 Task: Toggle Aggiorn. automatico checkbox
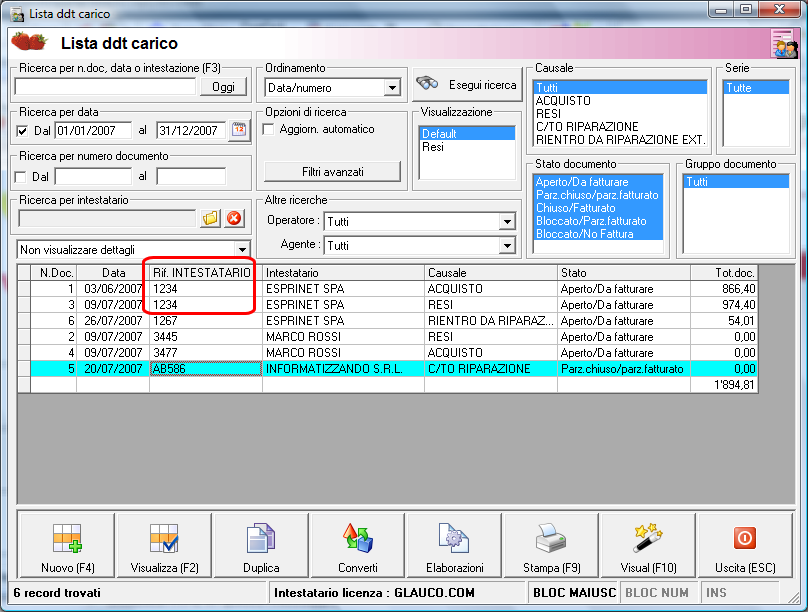(x=268, y=129)
